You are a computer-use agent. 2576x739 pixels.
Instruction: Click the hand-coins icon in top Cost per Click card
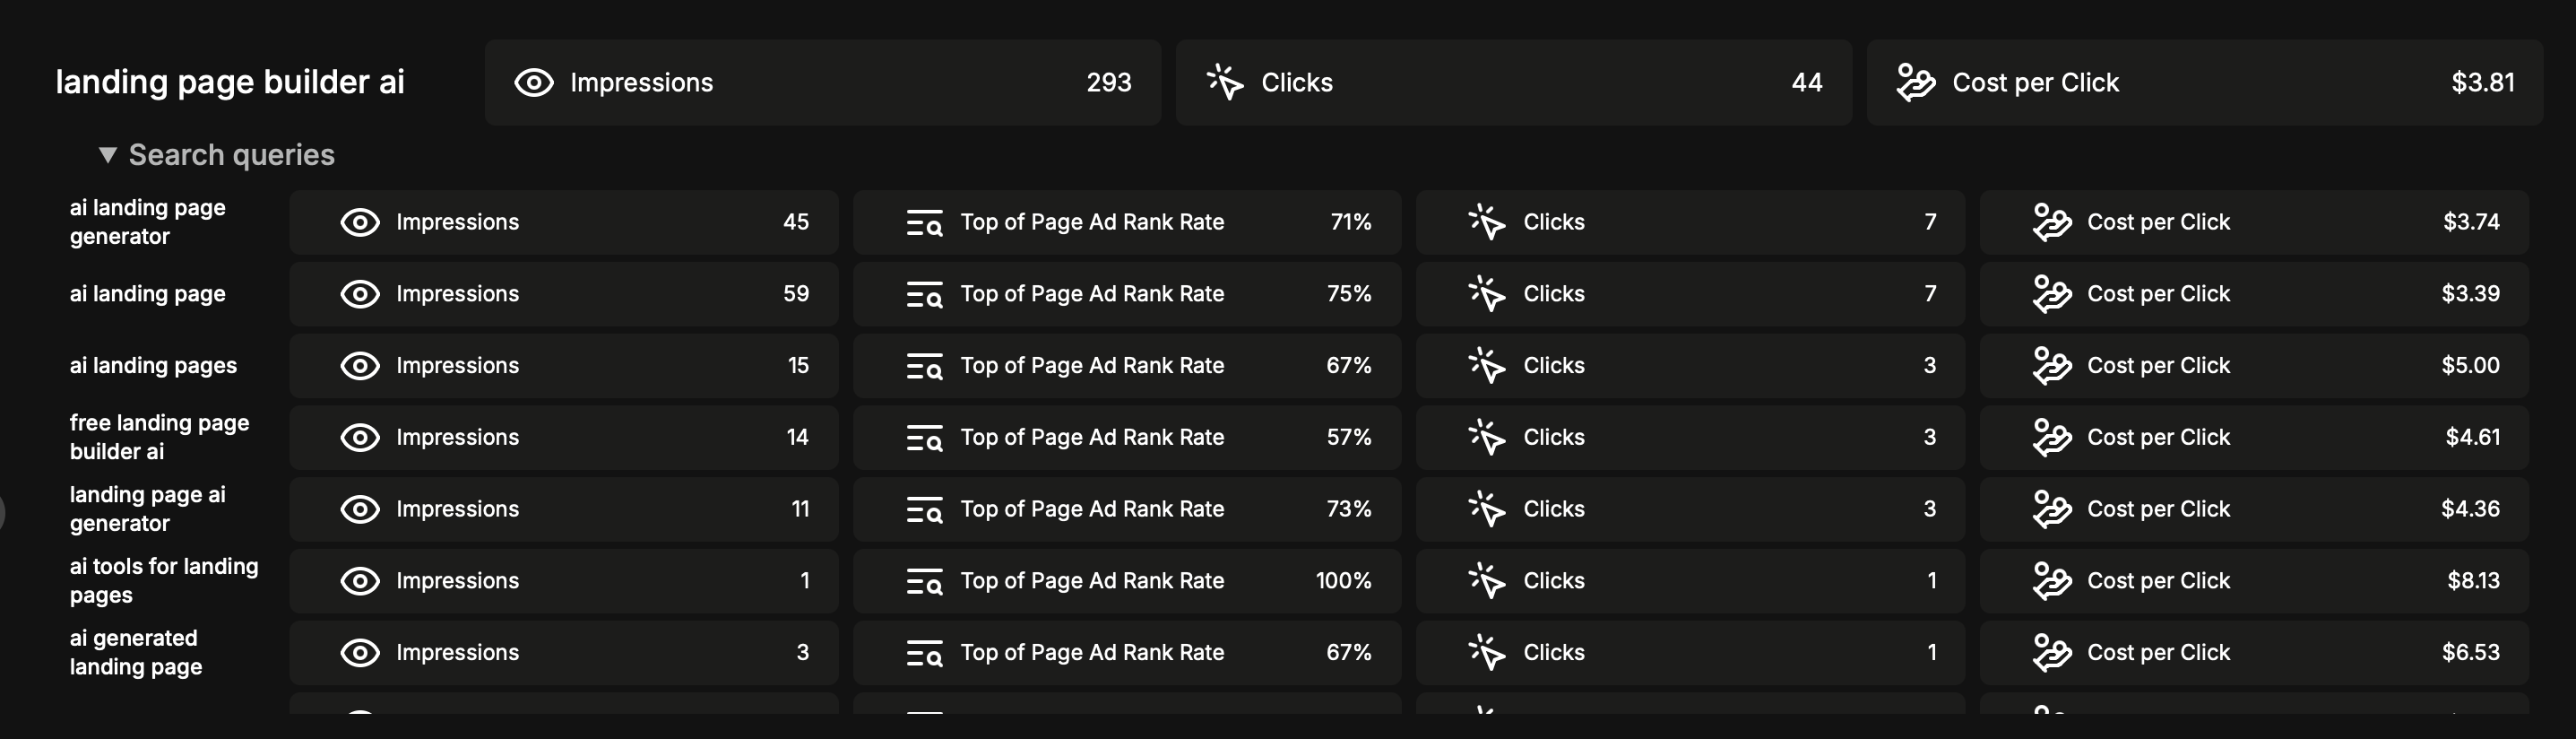click(x=1915, y=83)
